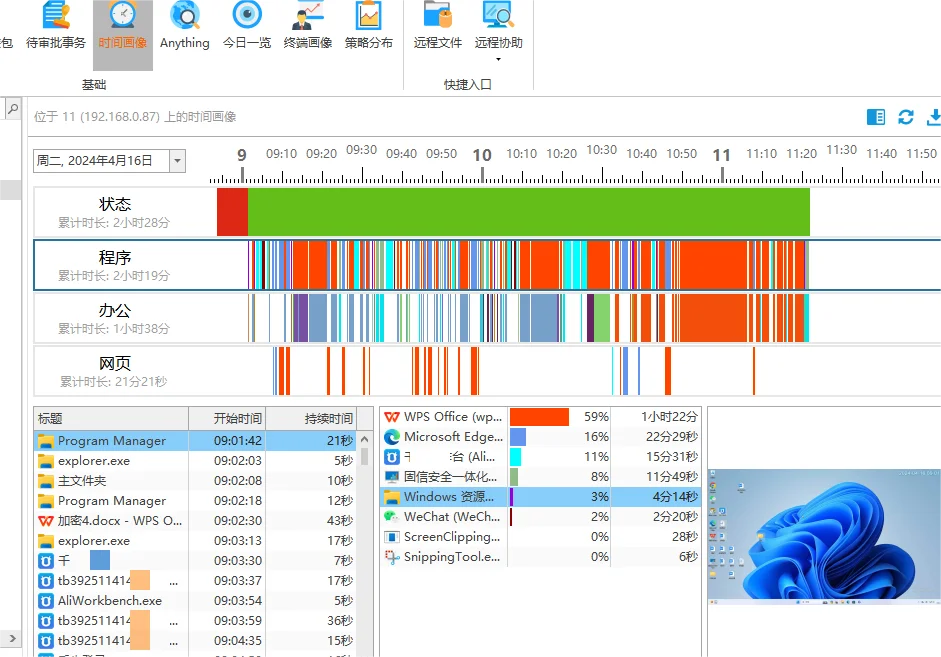The height and width of the screenshot is (657, 941).
Task: Click the orange 59% usage bar
Action: pyautogui.click(x=540, y=416)
